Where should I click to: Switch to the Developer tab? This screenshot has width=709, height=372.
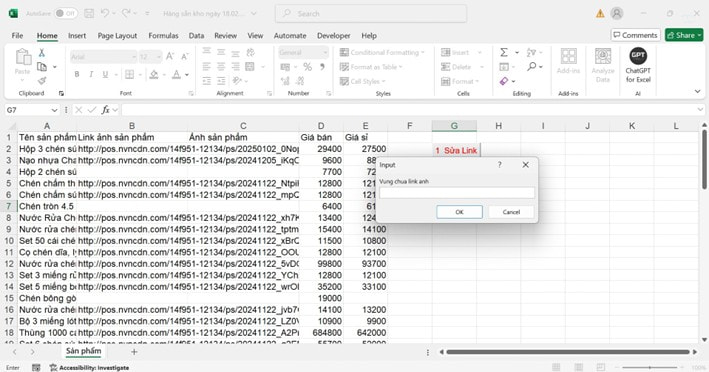[334, 35]
